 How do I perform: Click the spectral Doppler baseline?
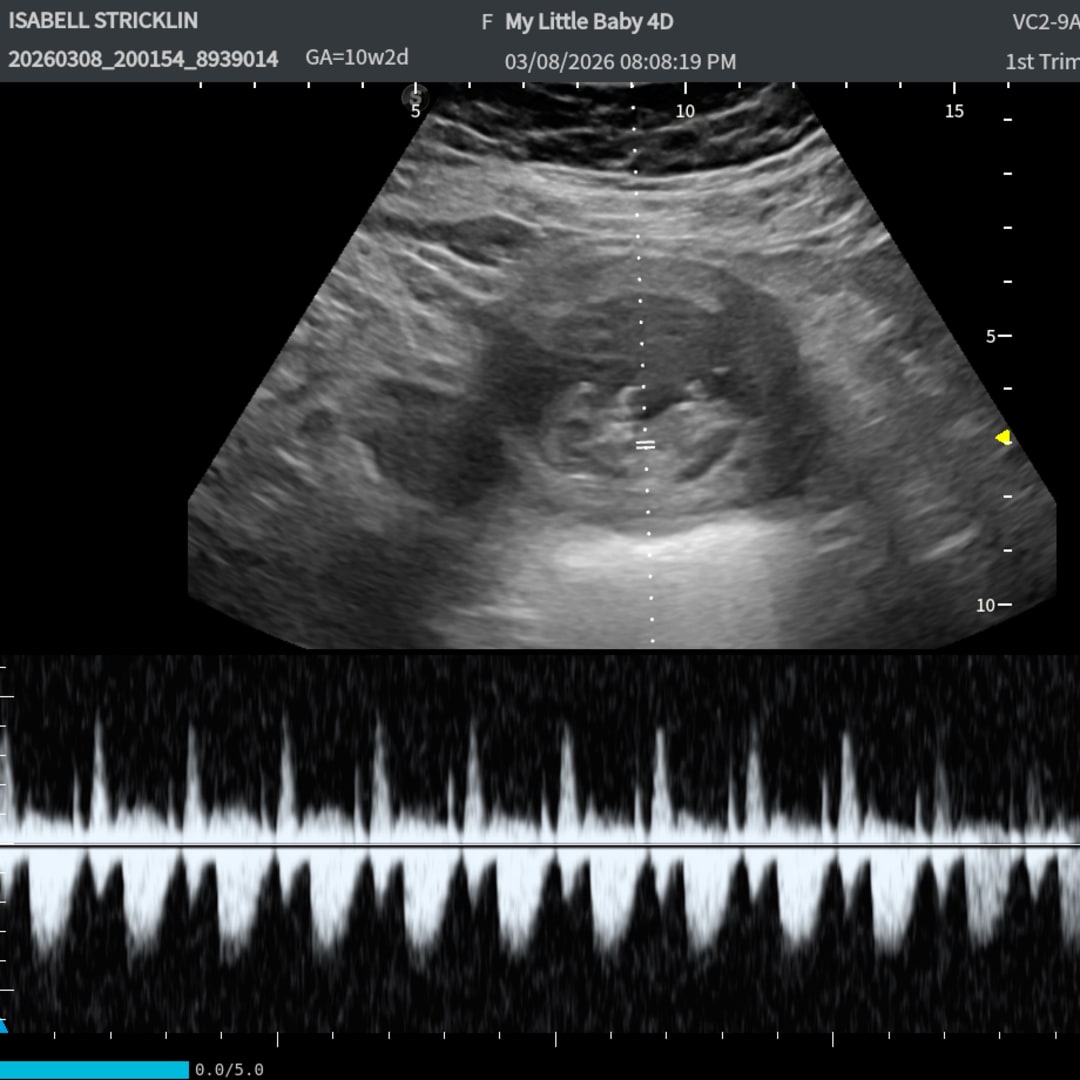click(x=540, y=846)
